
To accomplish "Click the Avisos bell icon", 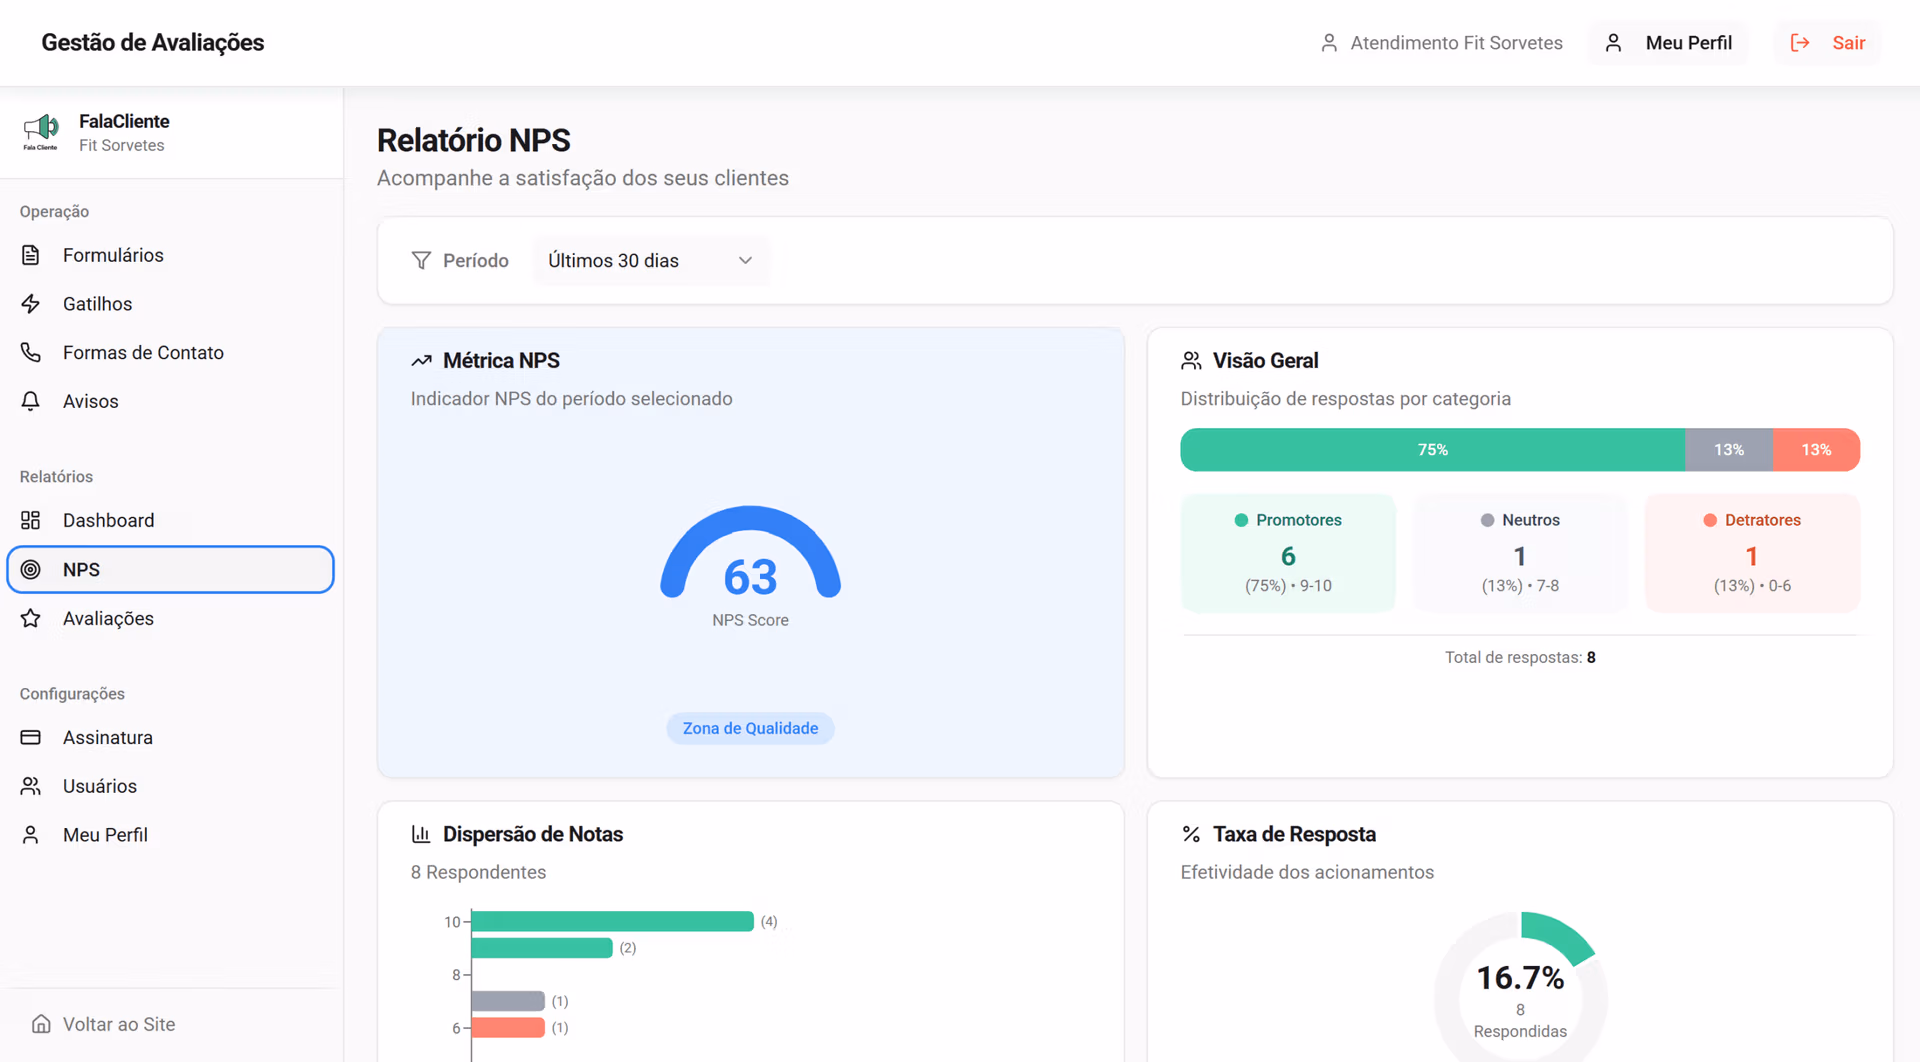I will click(31, 401).
